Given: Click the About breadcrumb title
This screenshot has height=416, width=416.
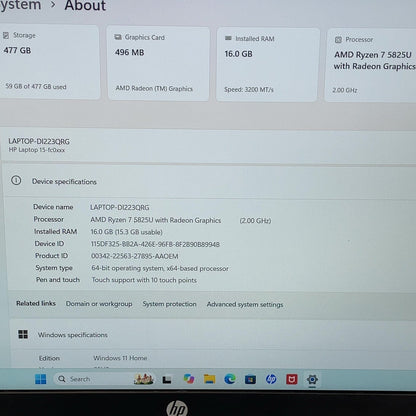Looking at the screenshot, I should coord(85,5).
